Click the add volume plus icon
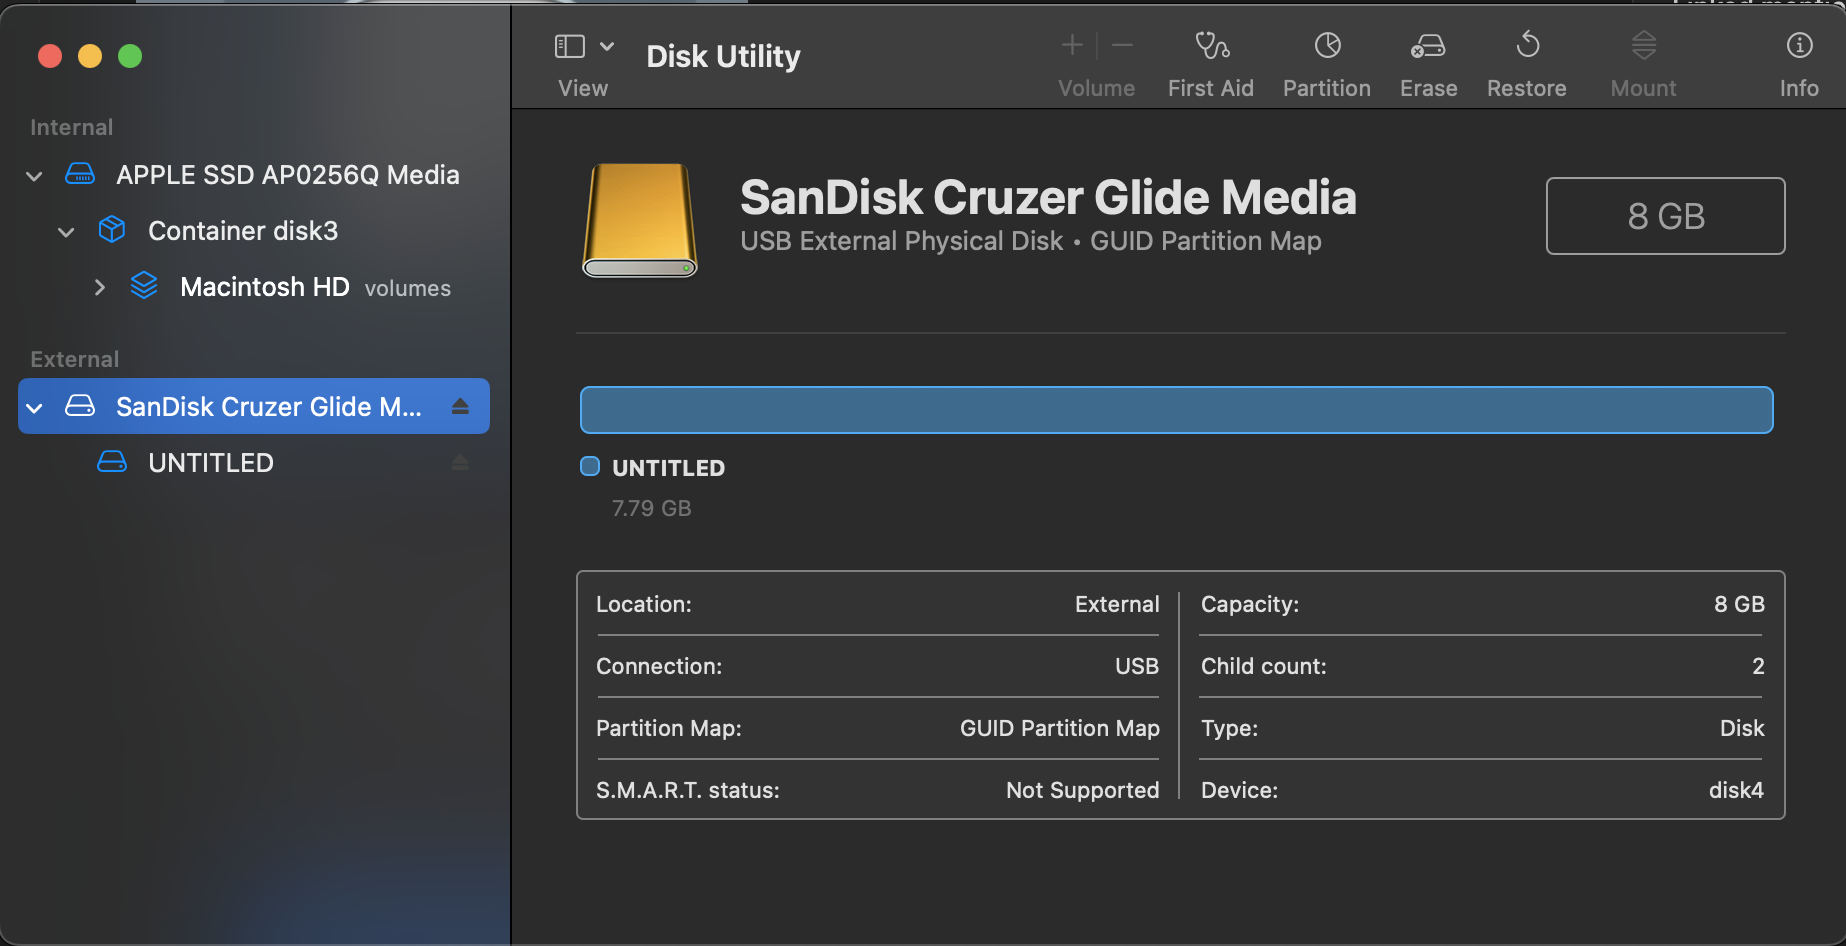Screen dimensions: 1846x946 [x=1072, y=45]
